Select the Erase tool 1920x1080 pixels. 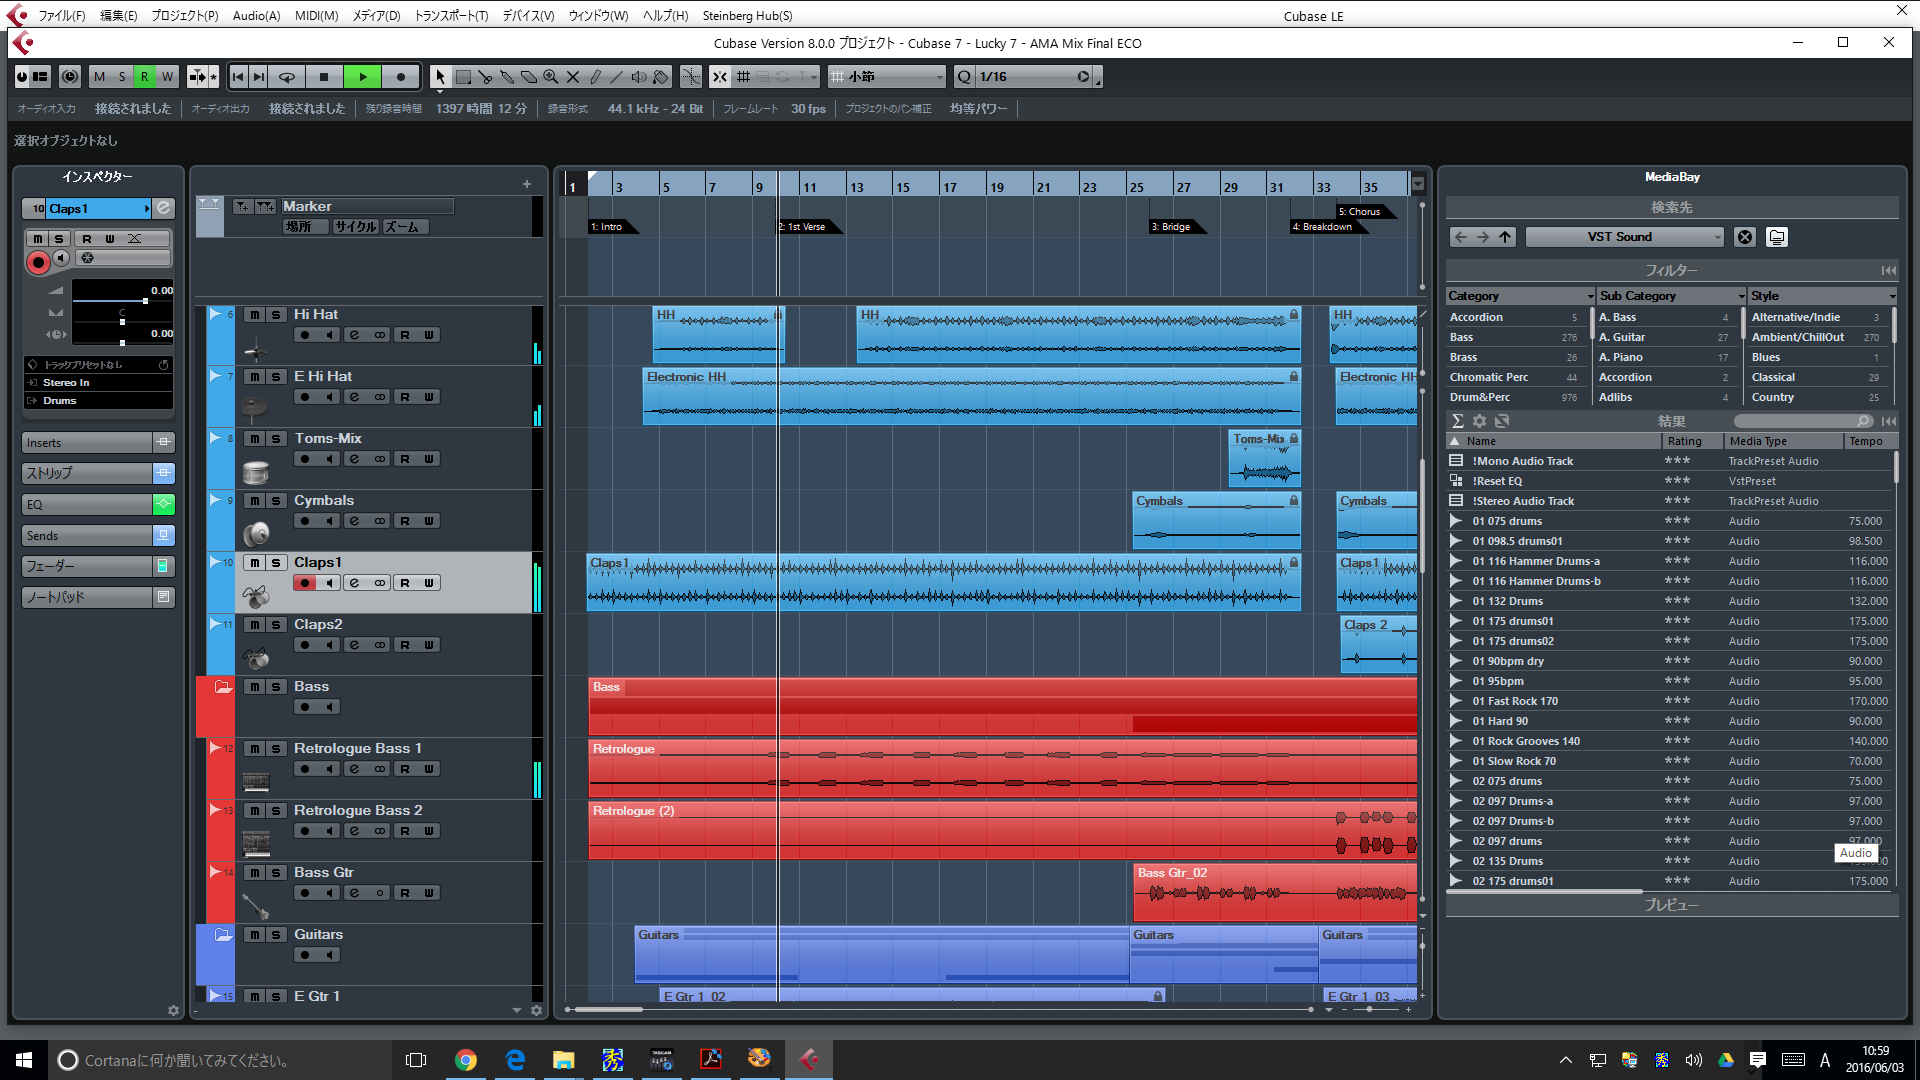(529, 77)
